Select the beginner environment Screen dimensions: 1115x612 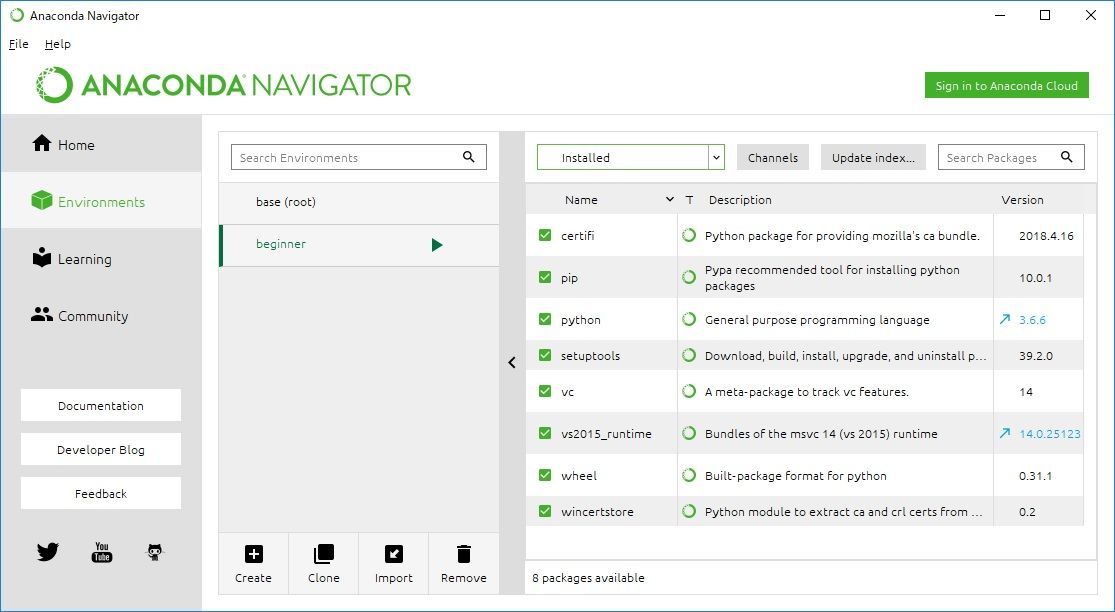359,245
